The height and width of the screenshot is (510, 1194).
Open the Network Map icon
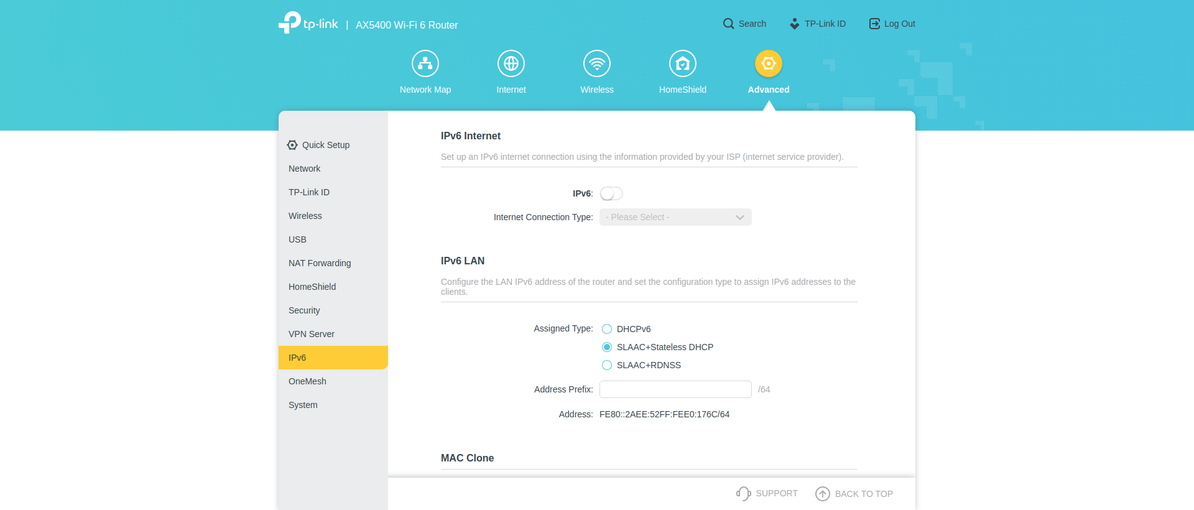pos(425,64)
